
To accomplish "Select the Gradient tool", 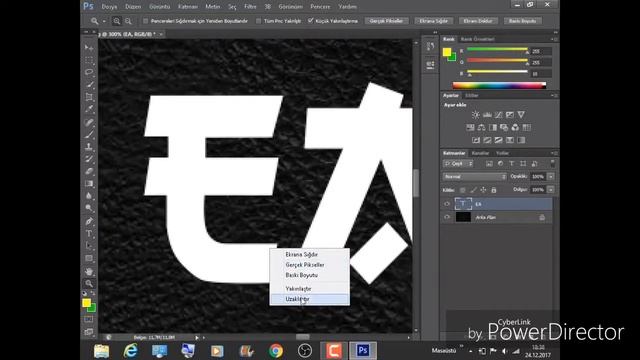I will point(89,184).
